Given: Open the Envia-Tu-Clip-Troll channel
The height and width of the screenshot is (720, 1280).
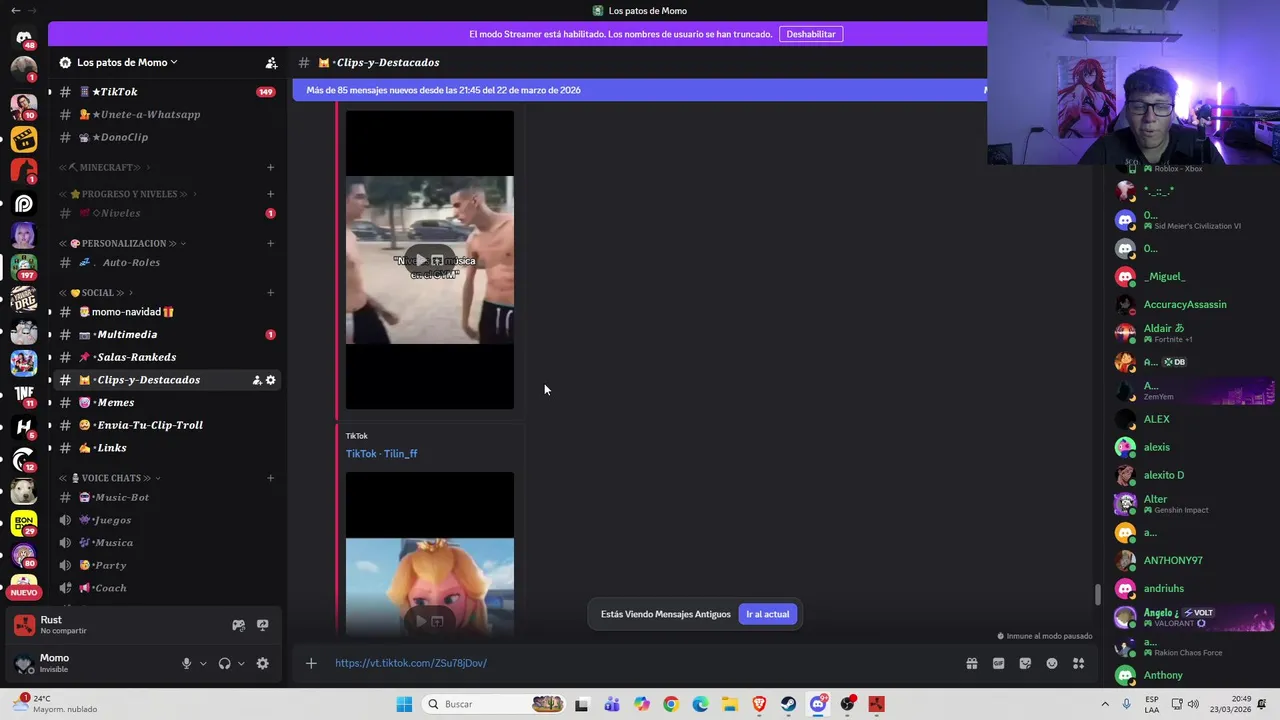Looking at the screenshot, I should [165, 425].
